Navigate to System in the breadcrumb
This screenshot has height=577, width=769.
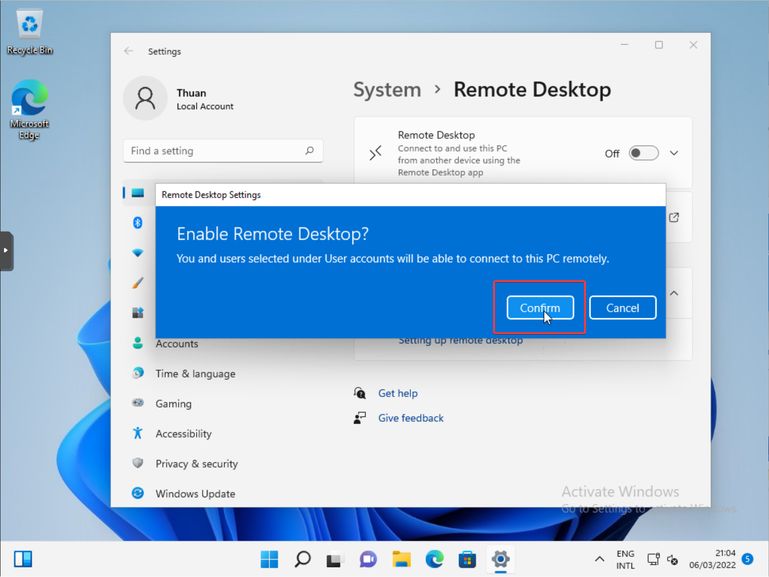pyautogui.click(x=387, y=90)
